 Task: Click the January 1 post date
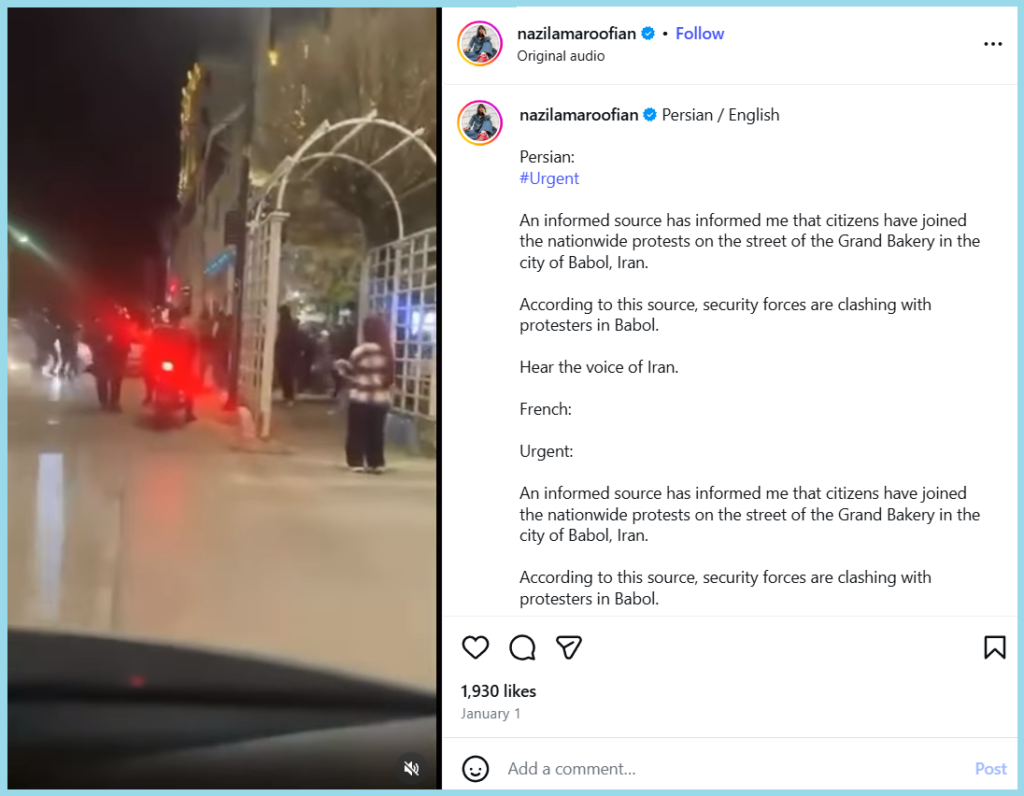[x=490, y=714]
